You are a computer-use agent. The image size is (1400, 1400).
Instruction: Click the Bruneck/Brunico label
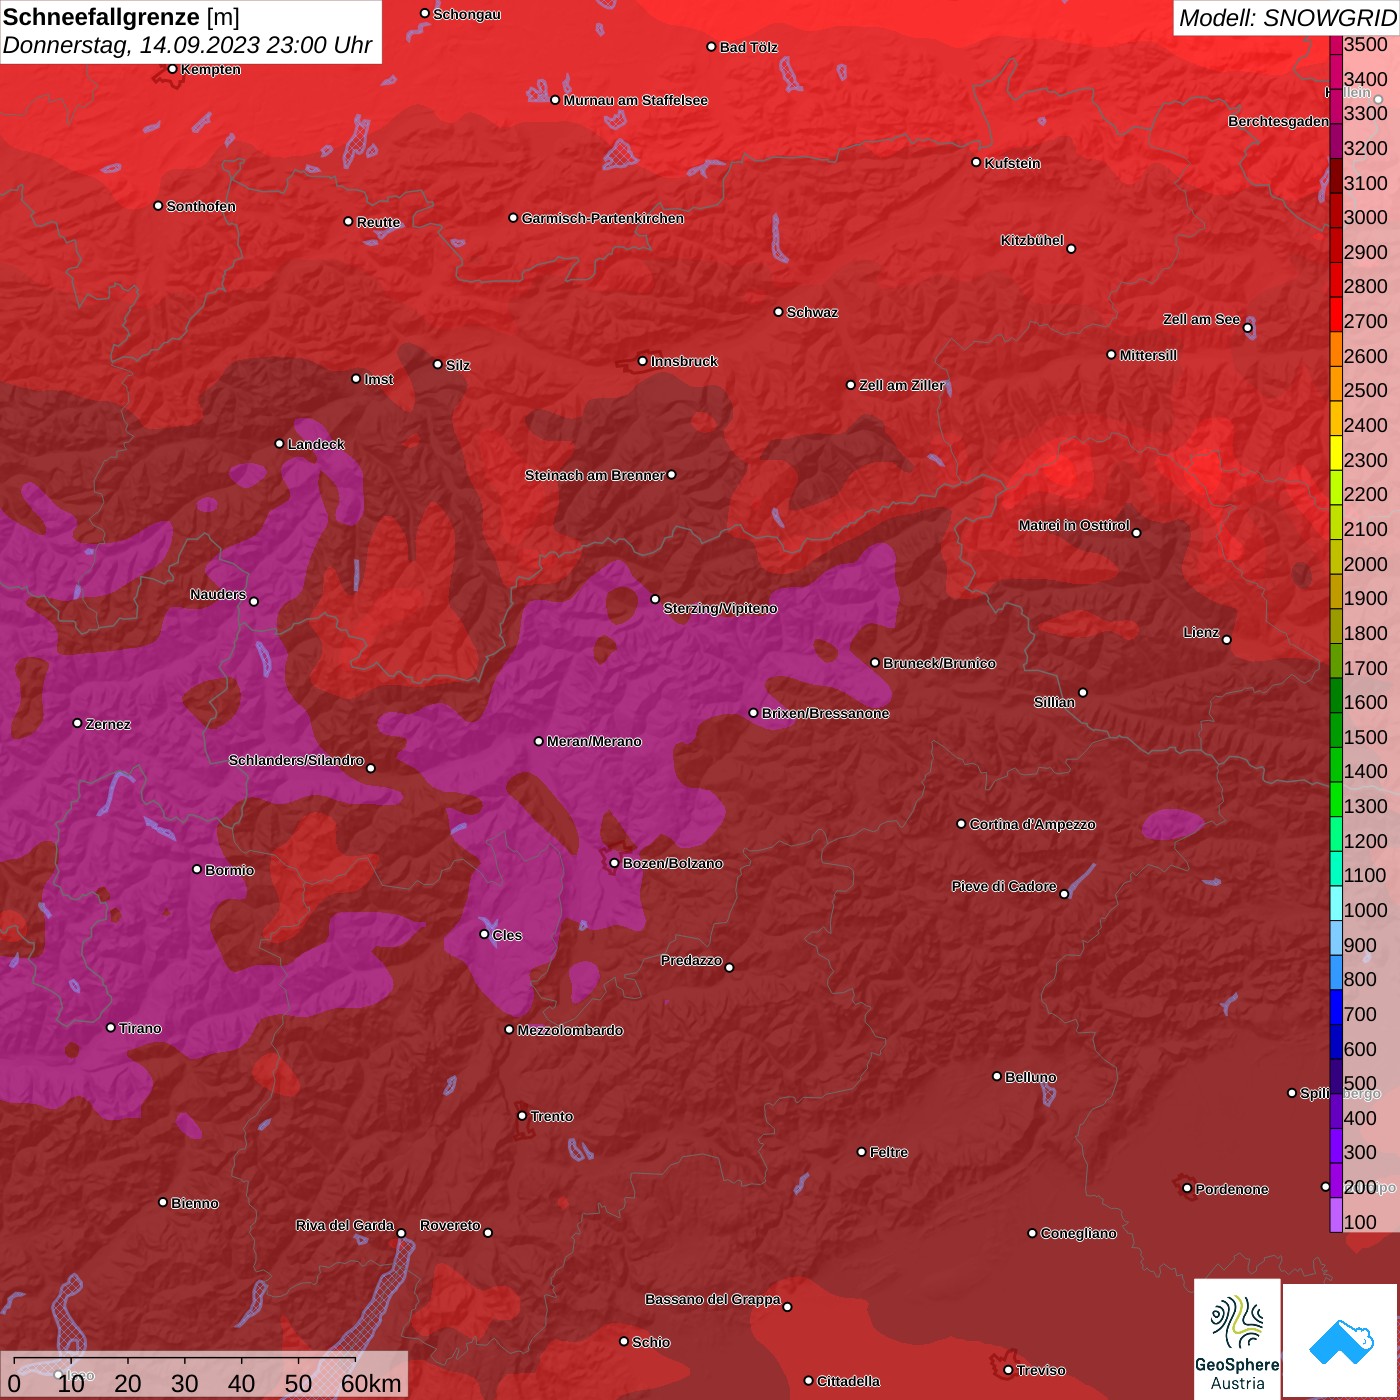(x=939, y=663)
